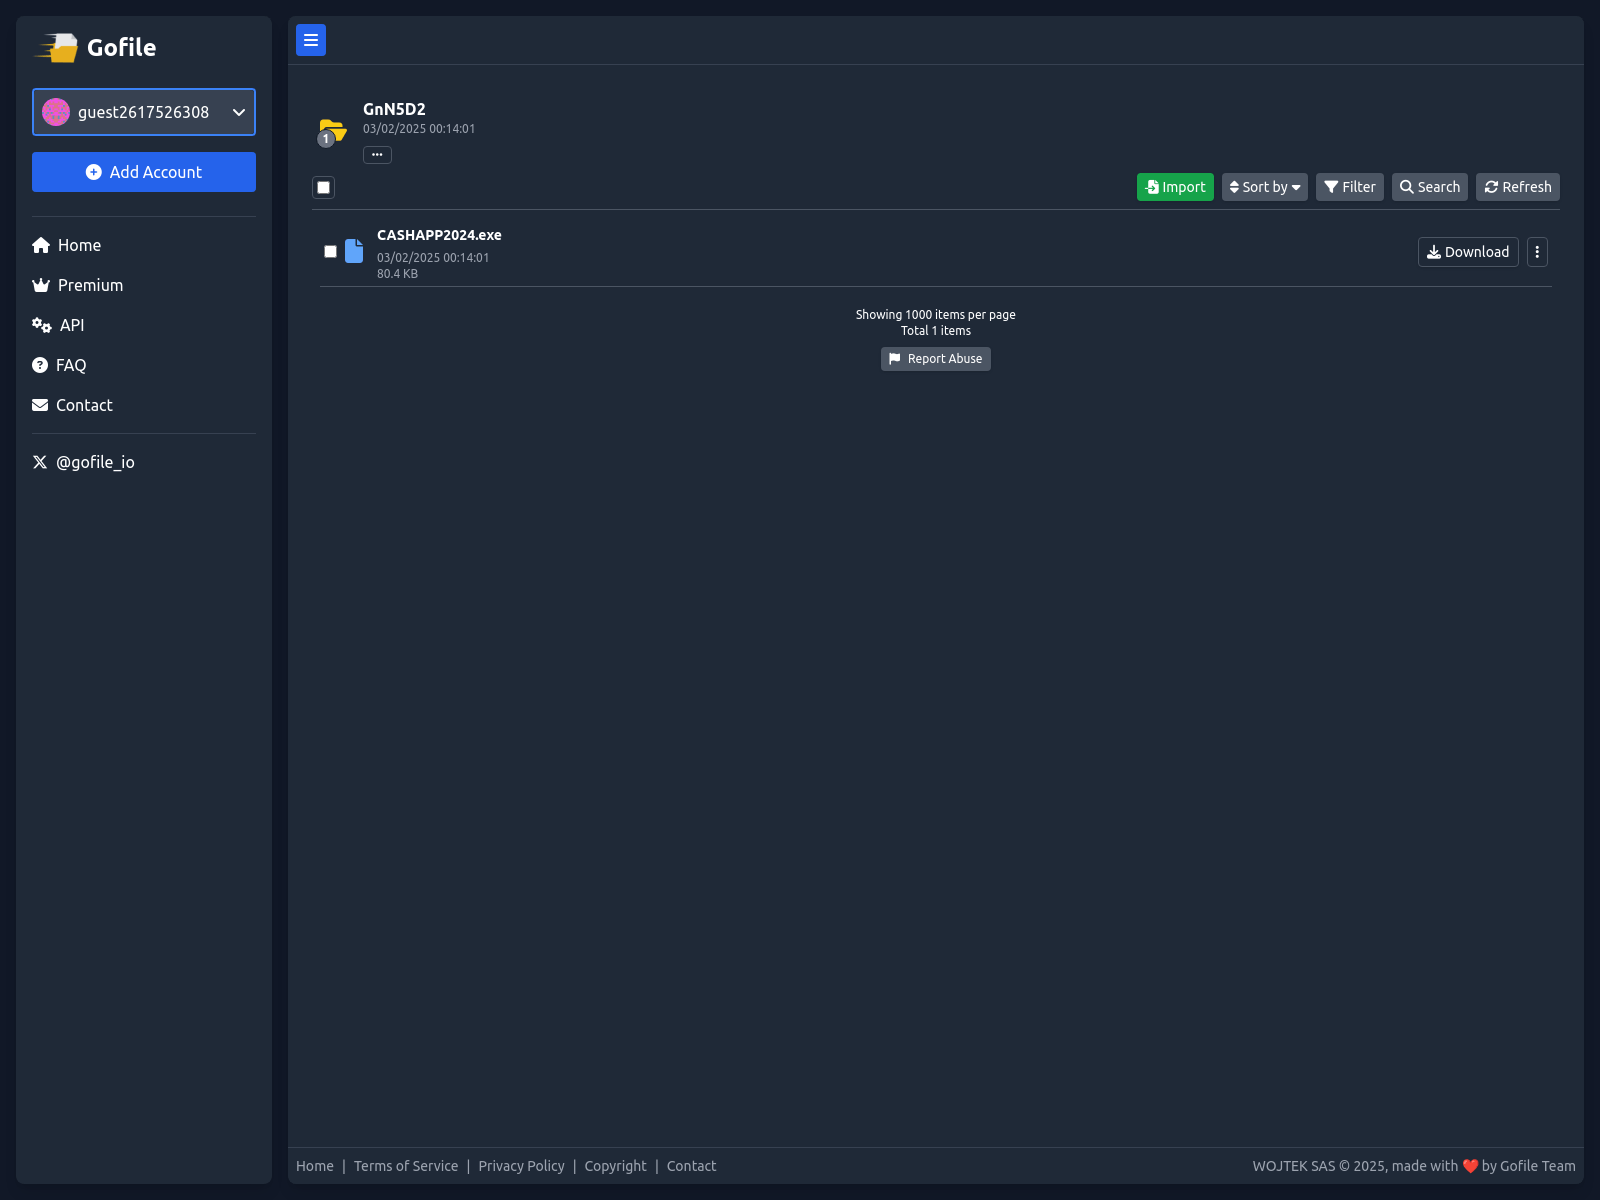Click the 'Showing 1000 items per page' text
This screenshot has width=1600, height=1200.
936,315
